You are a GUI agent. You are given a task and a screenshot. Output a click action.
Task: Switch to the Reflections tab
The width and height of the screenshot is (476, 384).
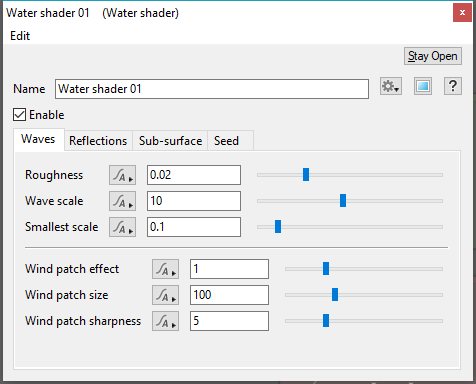pyautogui.click(x=98, y=141)
